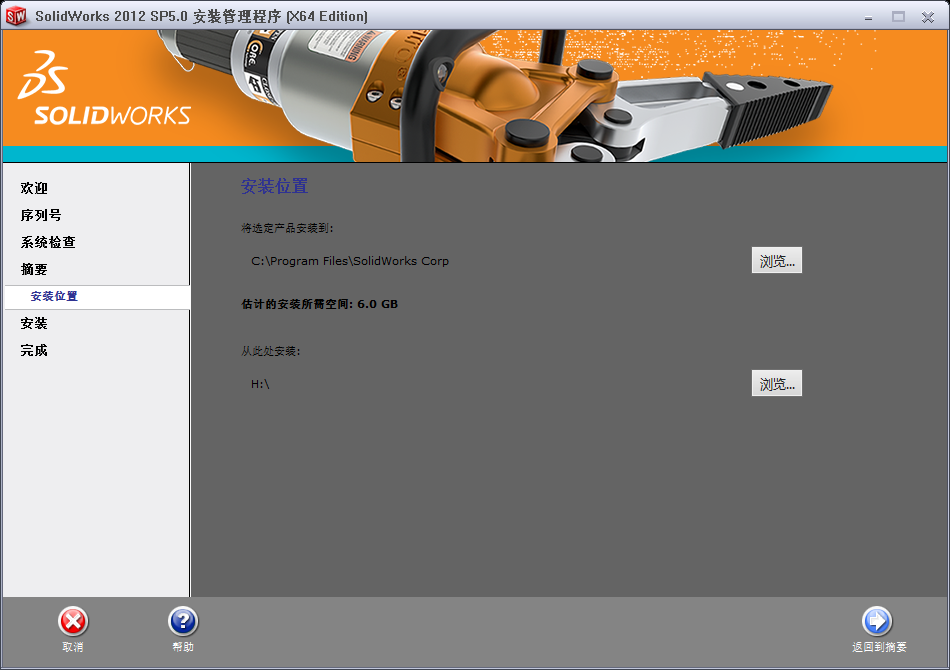Select the System Check (系统检查) step

point(48,242)
